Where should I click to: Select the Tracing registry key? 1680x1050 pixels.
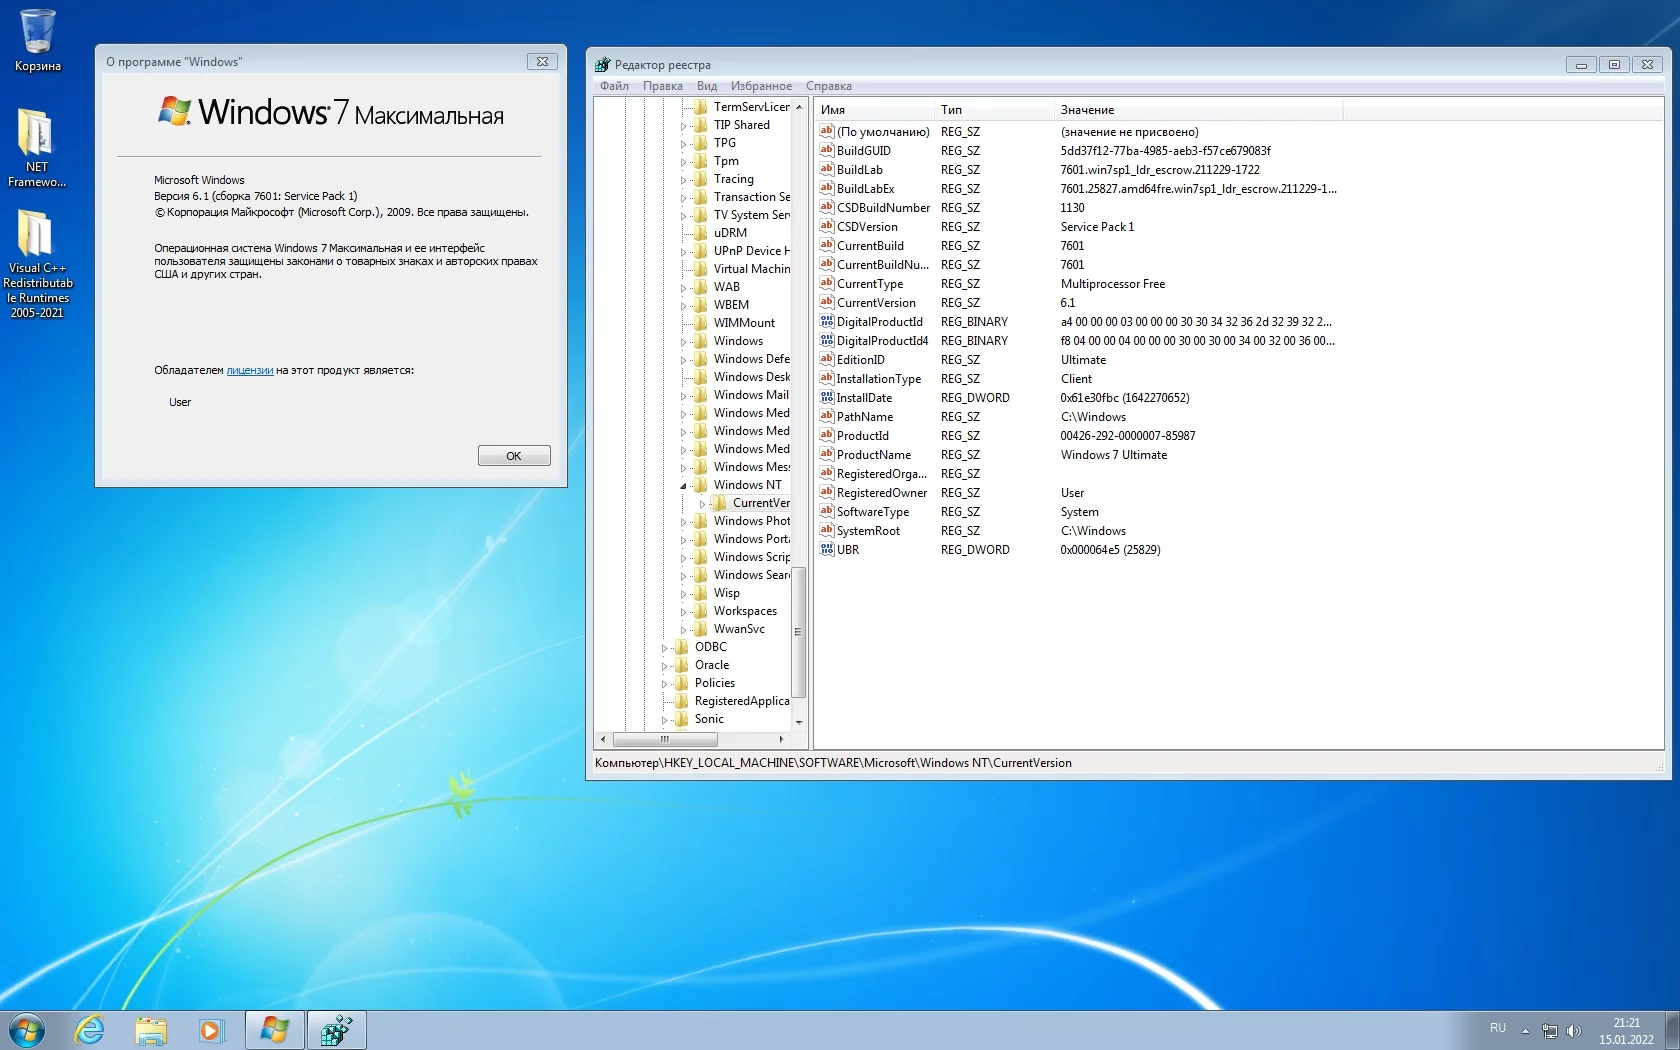733,179
